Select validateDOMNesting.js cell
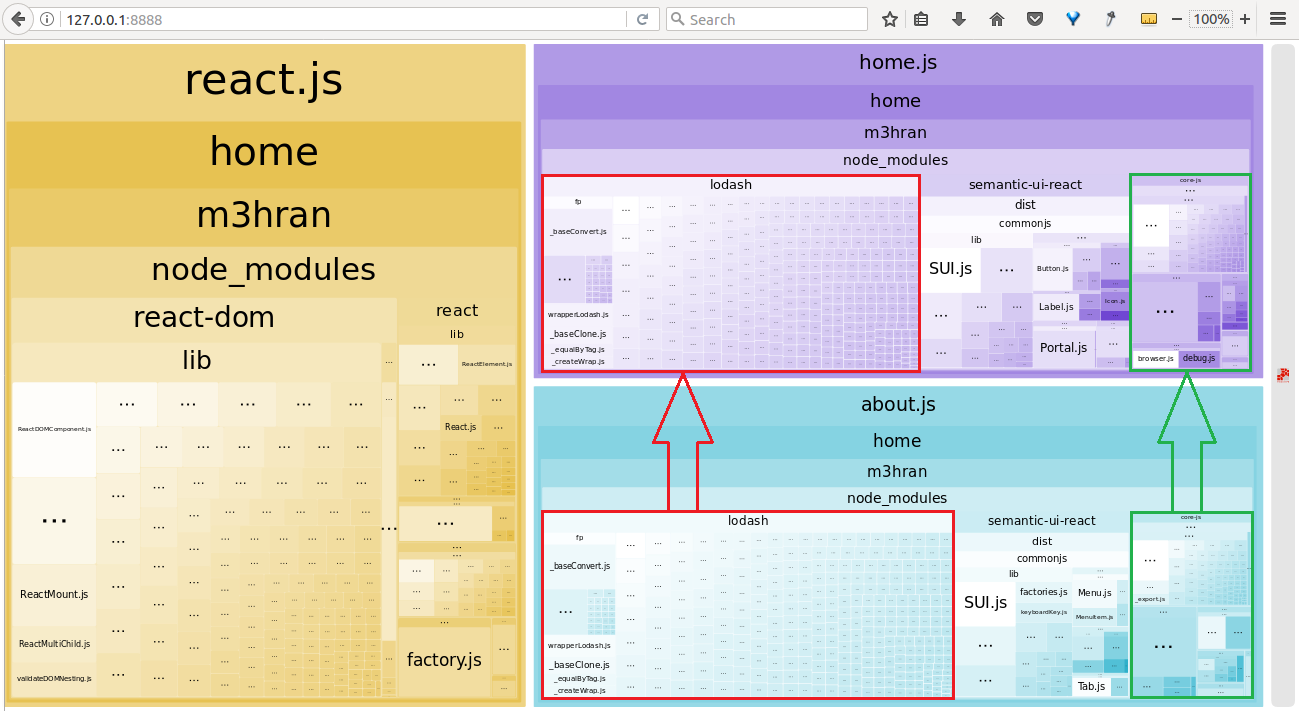The height and width of the screenshot is (711, 1299). [x=54, y=678]
